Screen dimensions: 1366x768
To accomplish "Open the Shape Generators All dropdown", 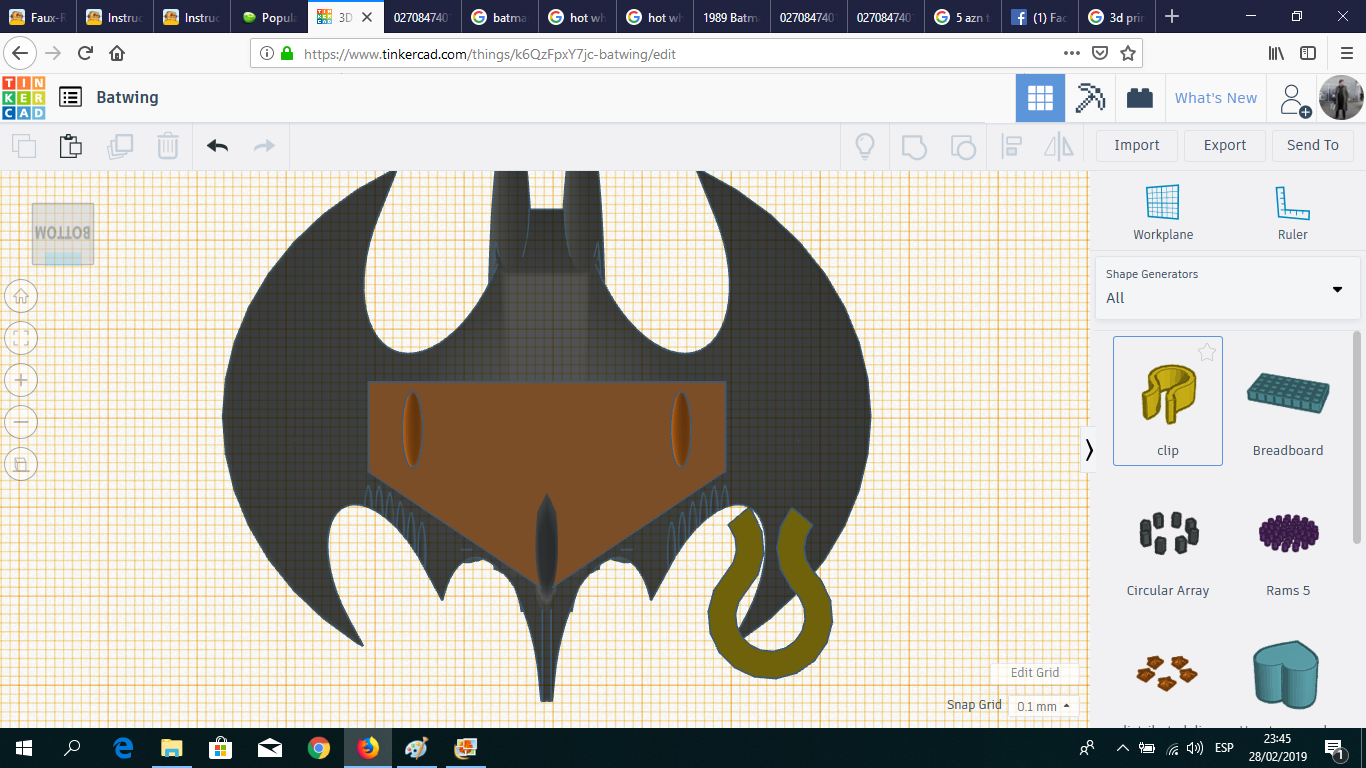I will tap(1227, 288).
